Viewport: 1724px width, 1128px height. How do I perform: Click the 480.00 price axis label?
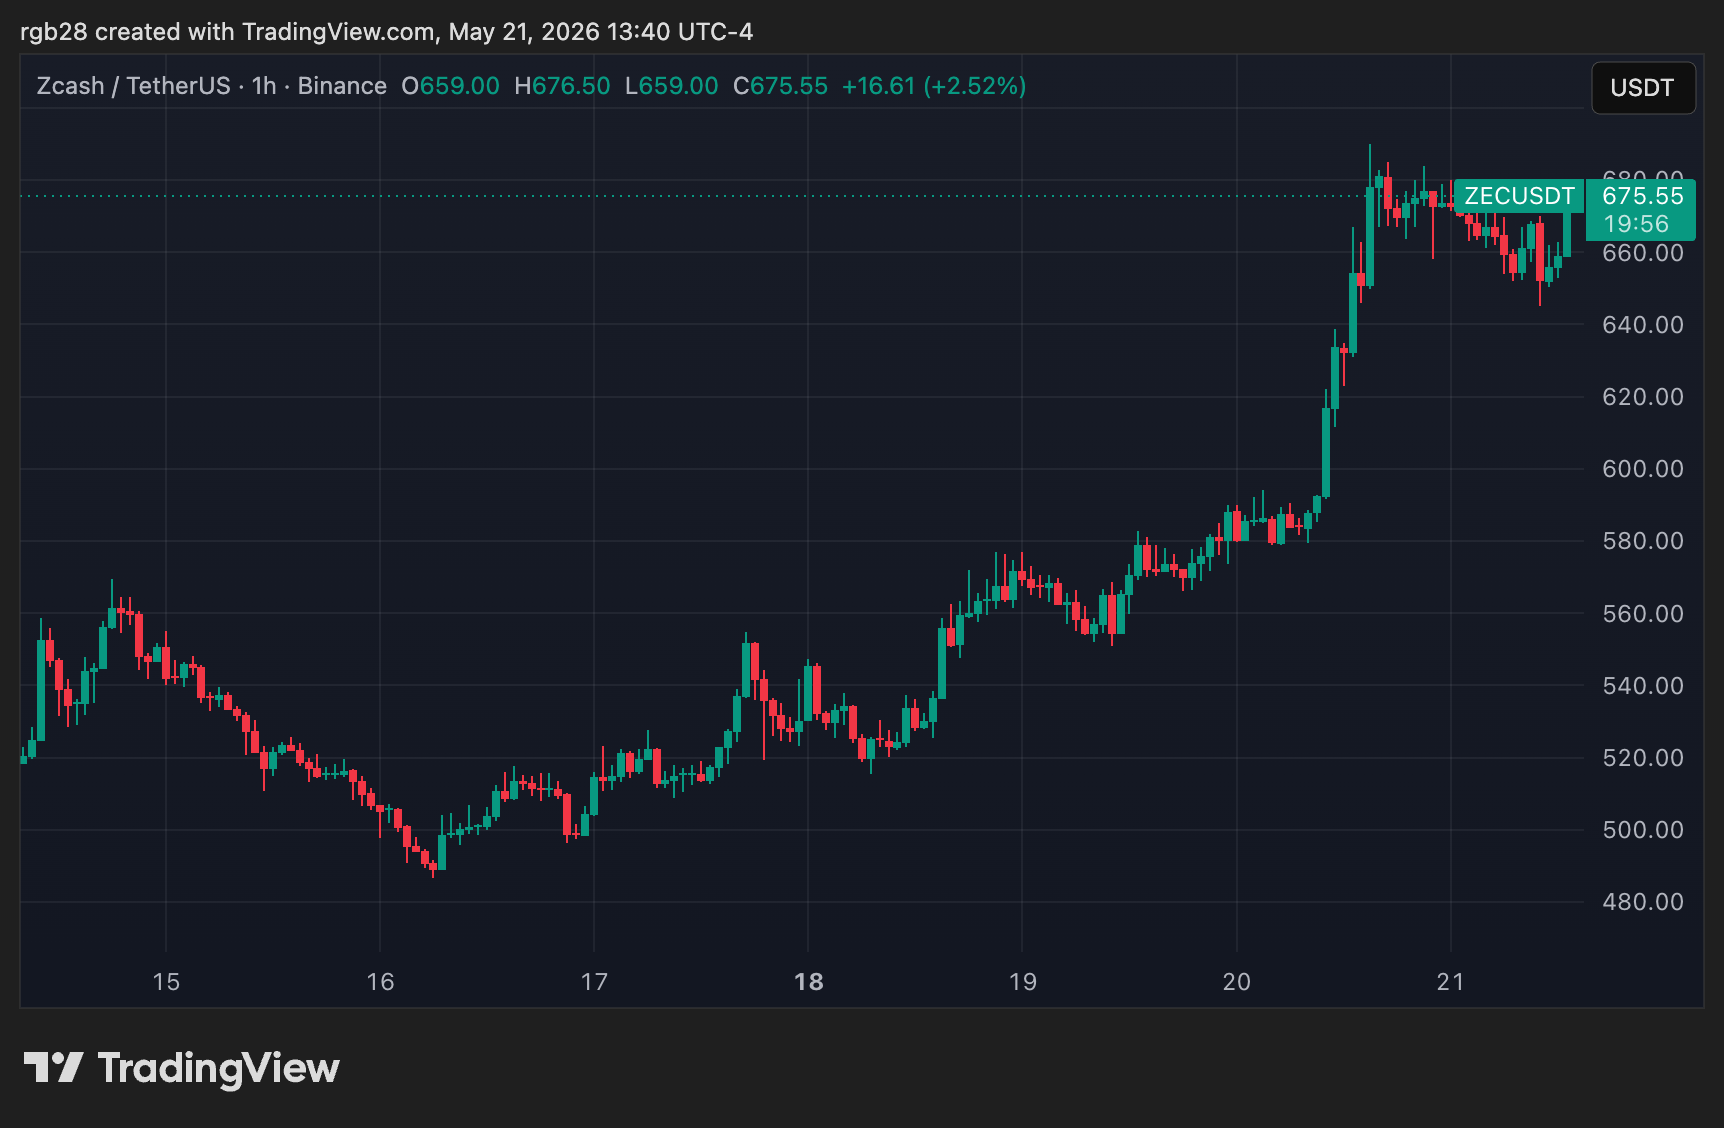click(x=1642, y=902)
